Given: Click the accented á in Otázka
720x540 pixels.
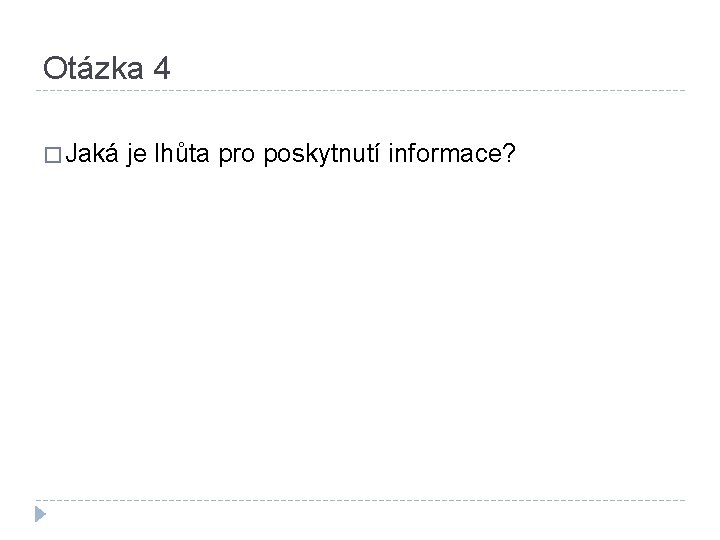Looking at the screenshot, I should (83, 68).
